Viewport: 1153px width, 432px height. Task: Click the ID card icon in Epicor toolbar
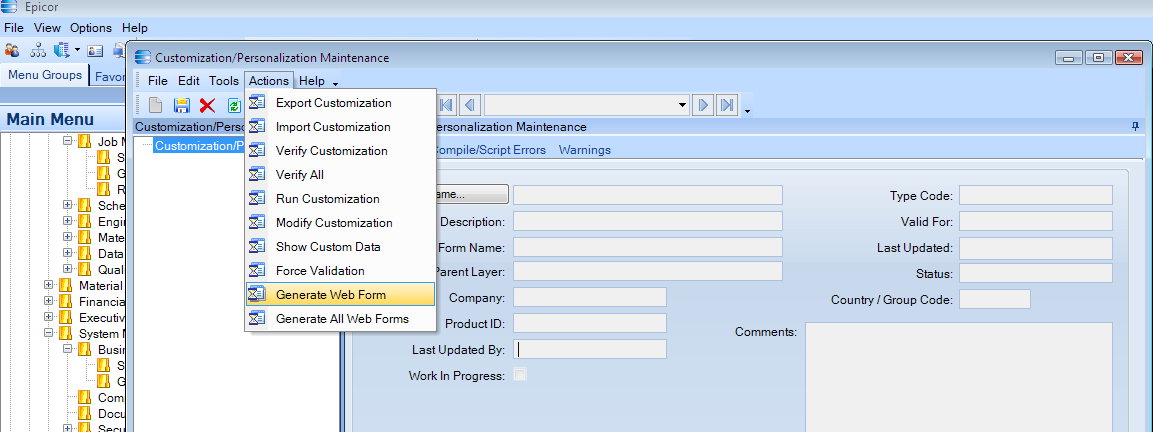(x=96, y=50)
